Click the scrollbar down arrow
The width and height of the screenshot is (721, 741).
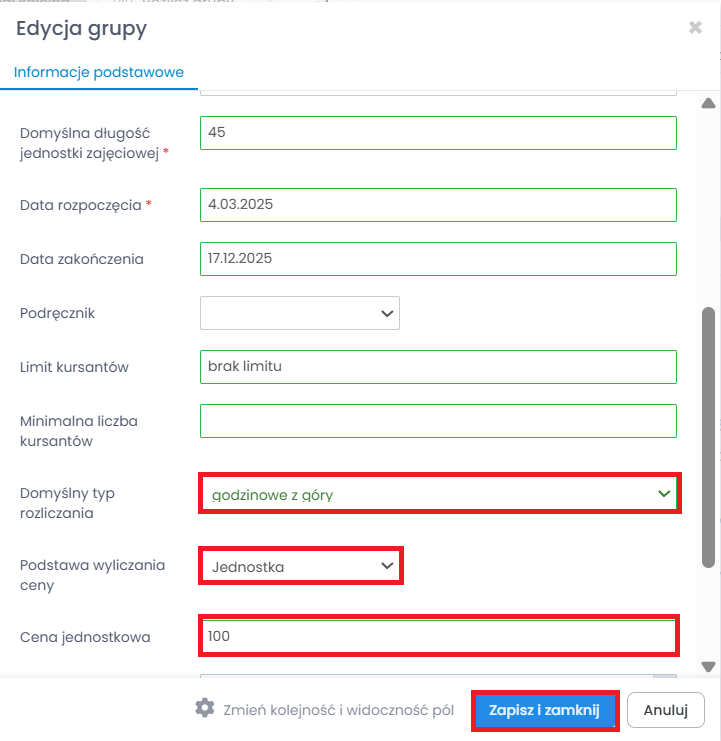pos(708,666)
